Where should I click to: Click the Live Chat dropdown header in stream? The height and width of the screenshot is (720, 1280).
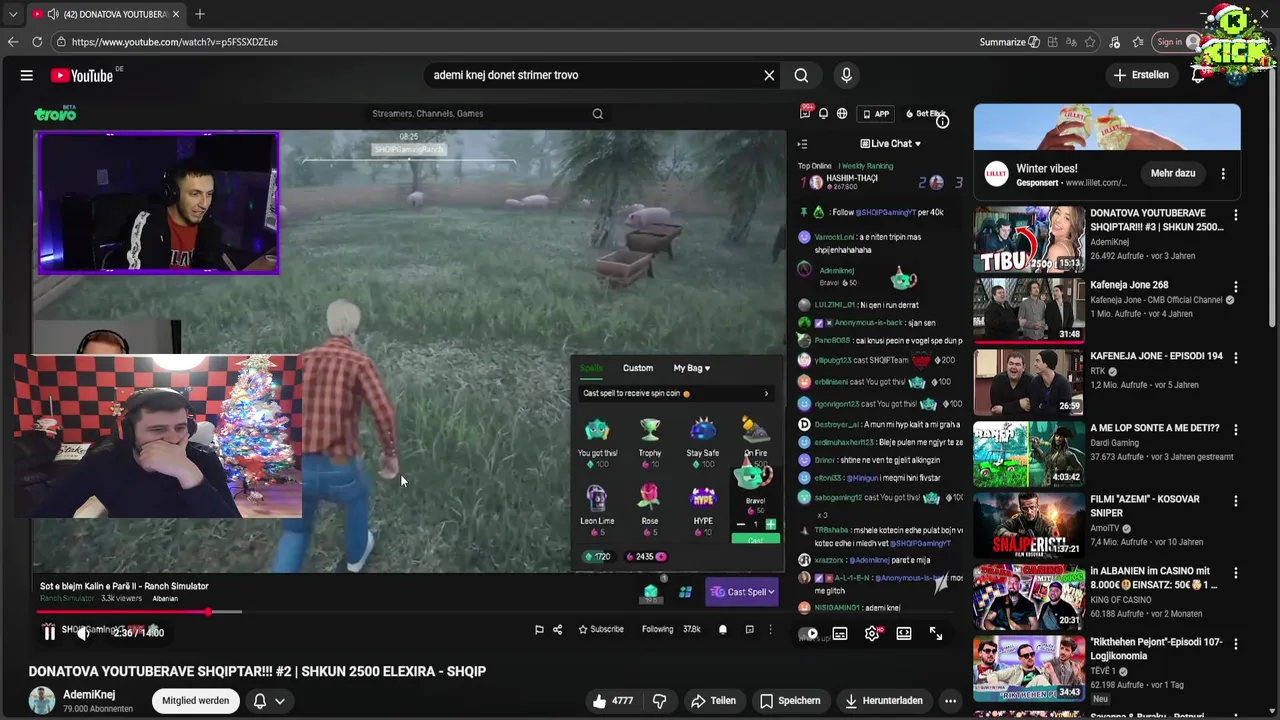(x=890, y=143)
